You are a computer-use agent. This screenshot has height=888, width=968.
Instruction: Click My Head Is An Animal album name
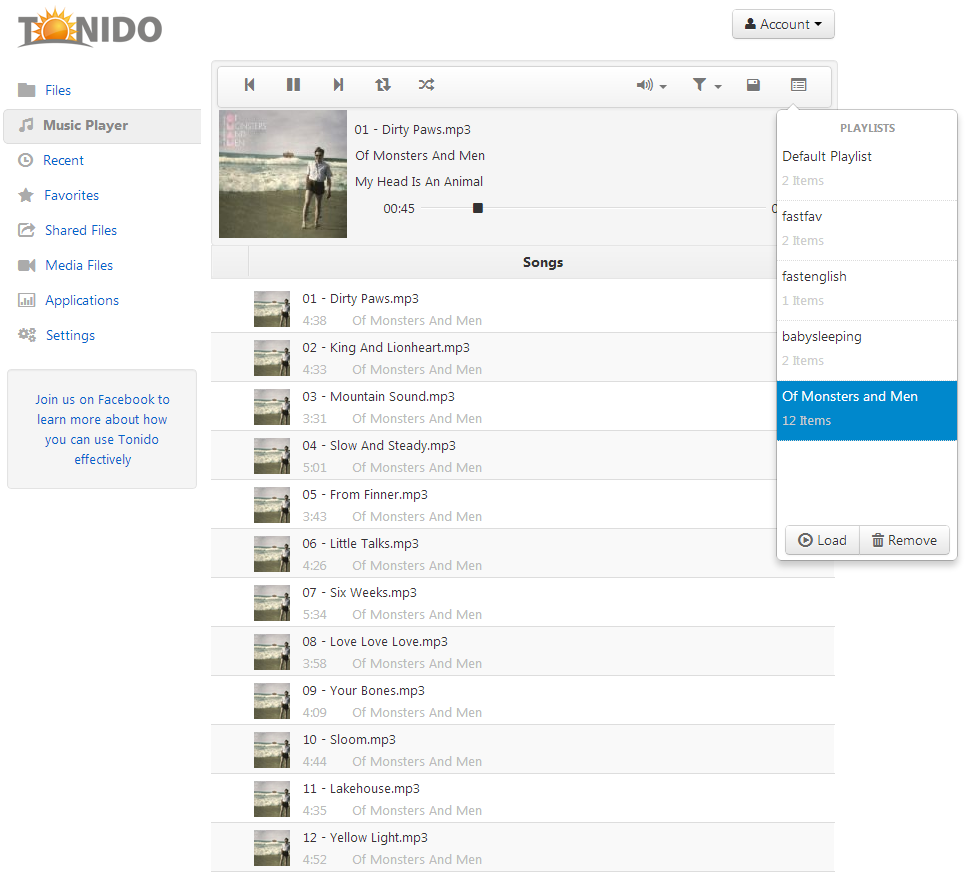pyautogui.click(x=419, y=182)
